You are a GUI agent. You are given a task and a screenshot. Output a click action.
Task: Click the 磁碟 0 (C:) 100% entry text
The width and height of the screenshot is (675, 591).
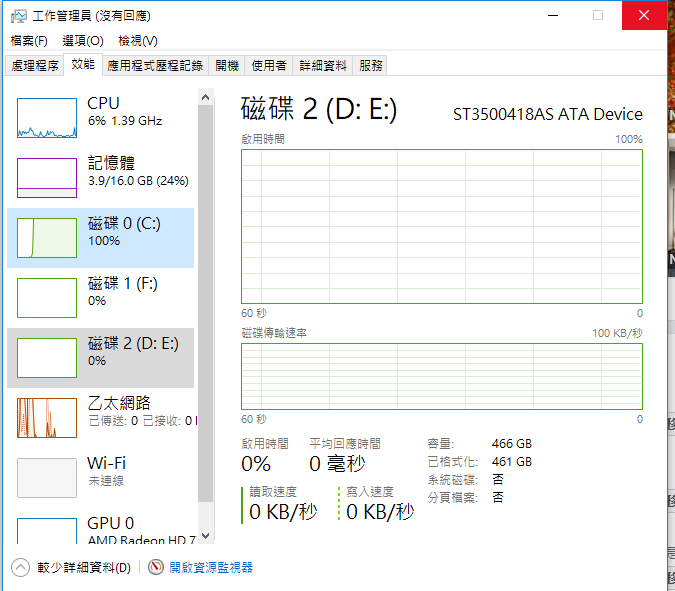point(124,231)
